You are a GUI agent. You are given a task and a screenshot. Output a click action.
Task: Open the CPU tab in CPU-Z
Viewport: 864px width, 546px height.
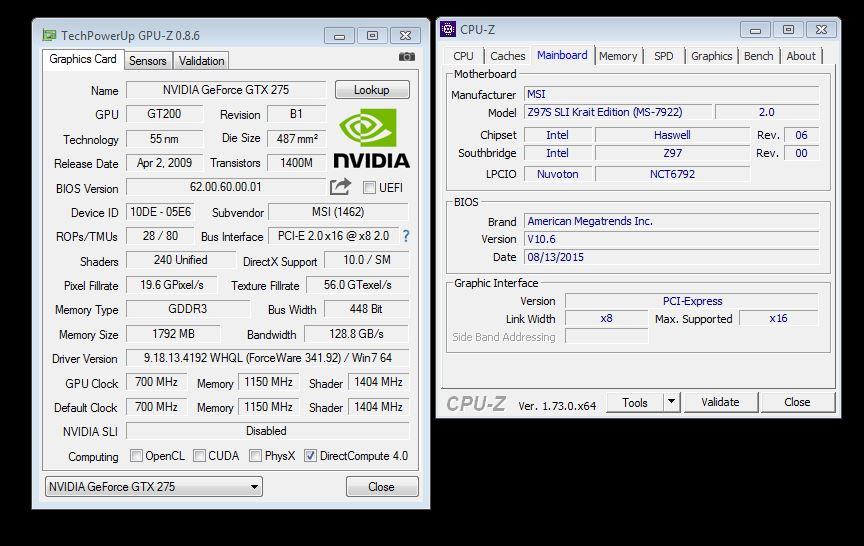(x=463, y=56)
